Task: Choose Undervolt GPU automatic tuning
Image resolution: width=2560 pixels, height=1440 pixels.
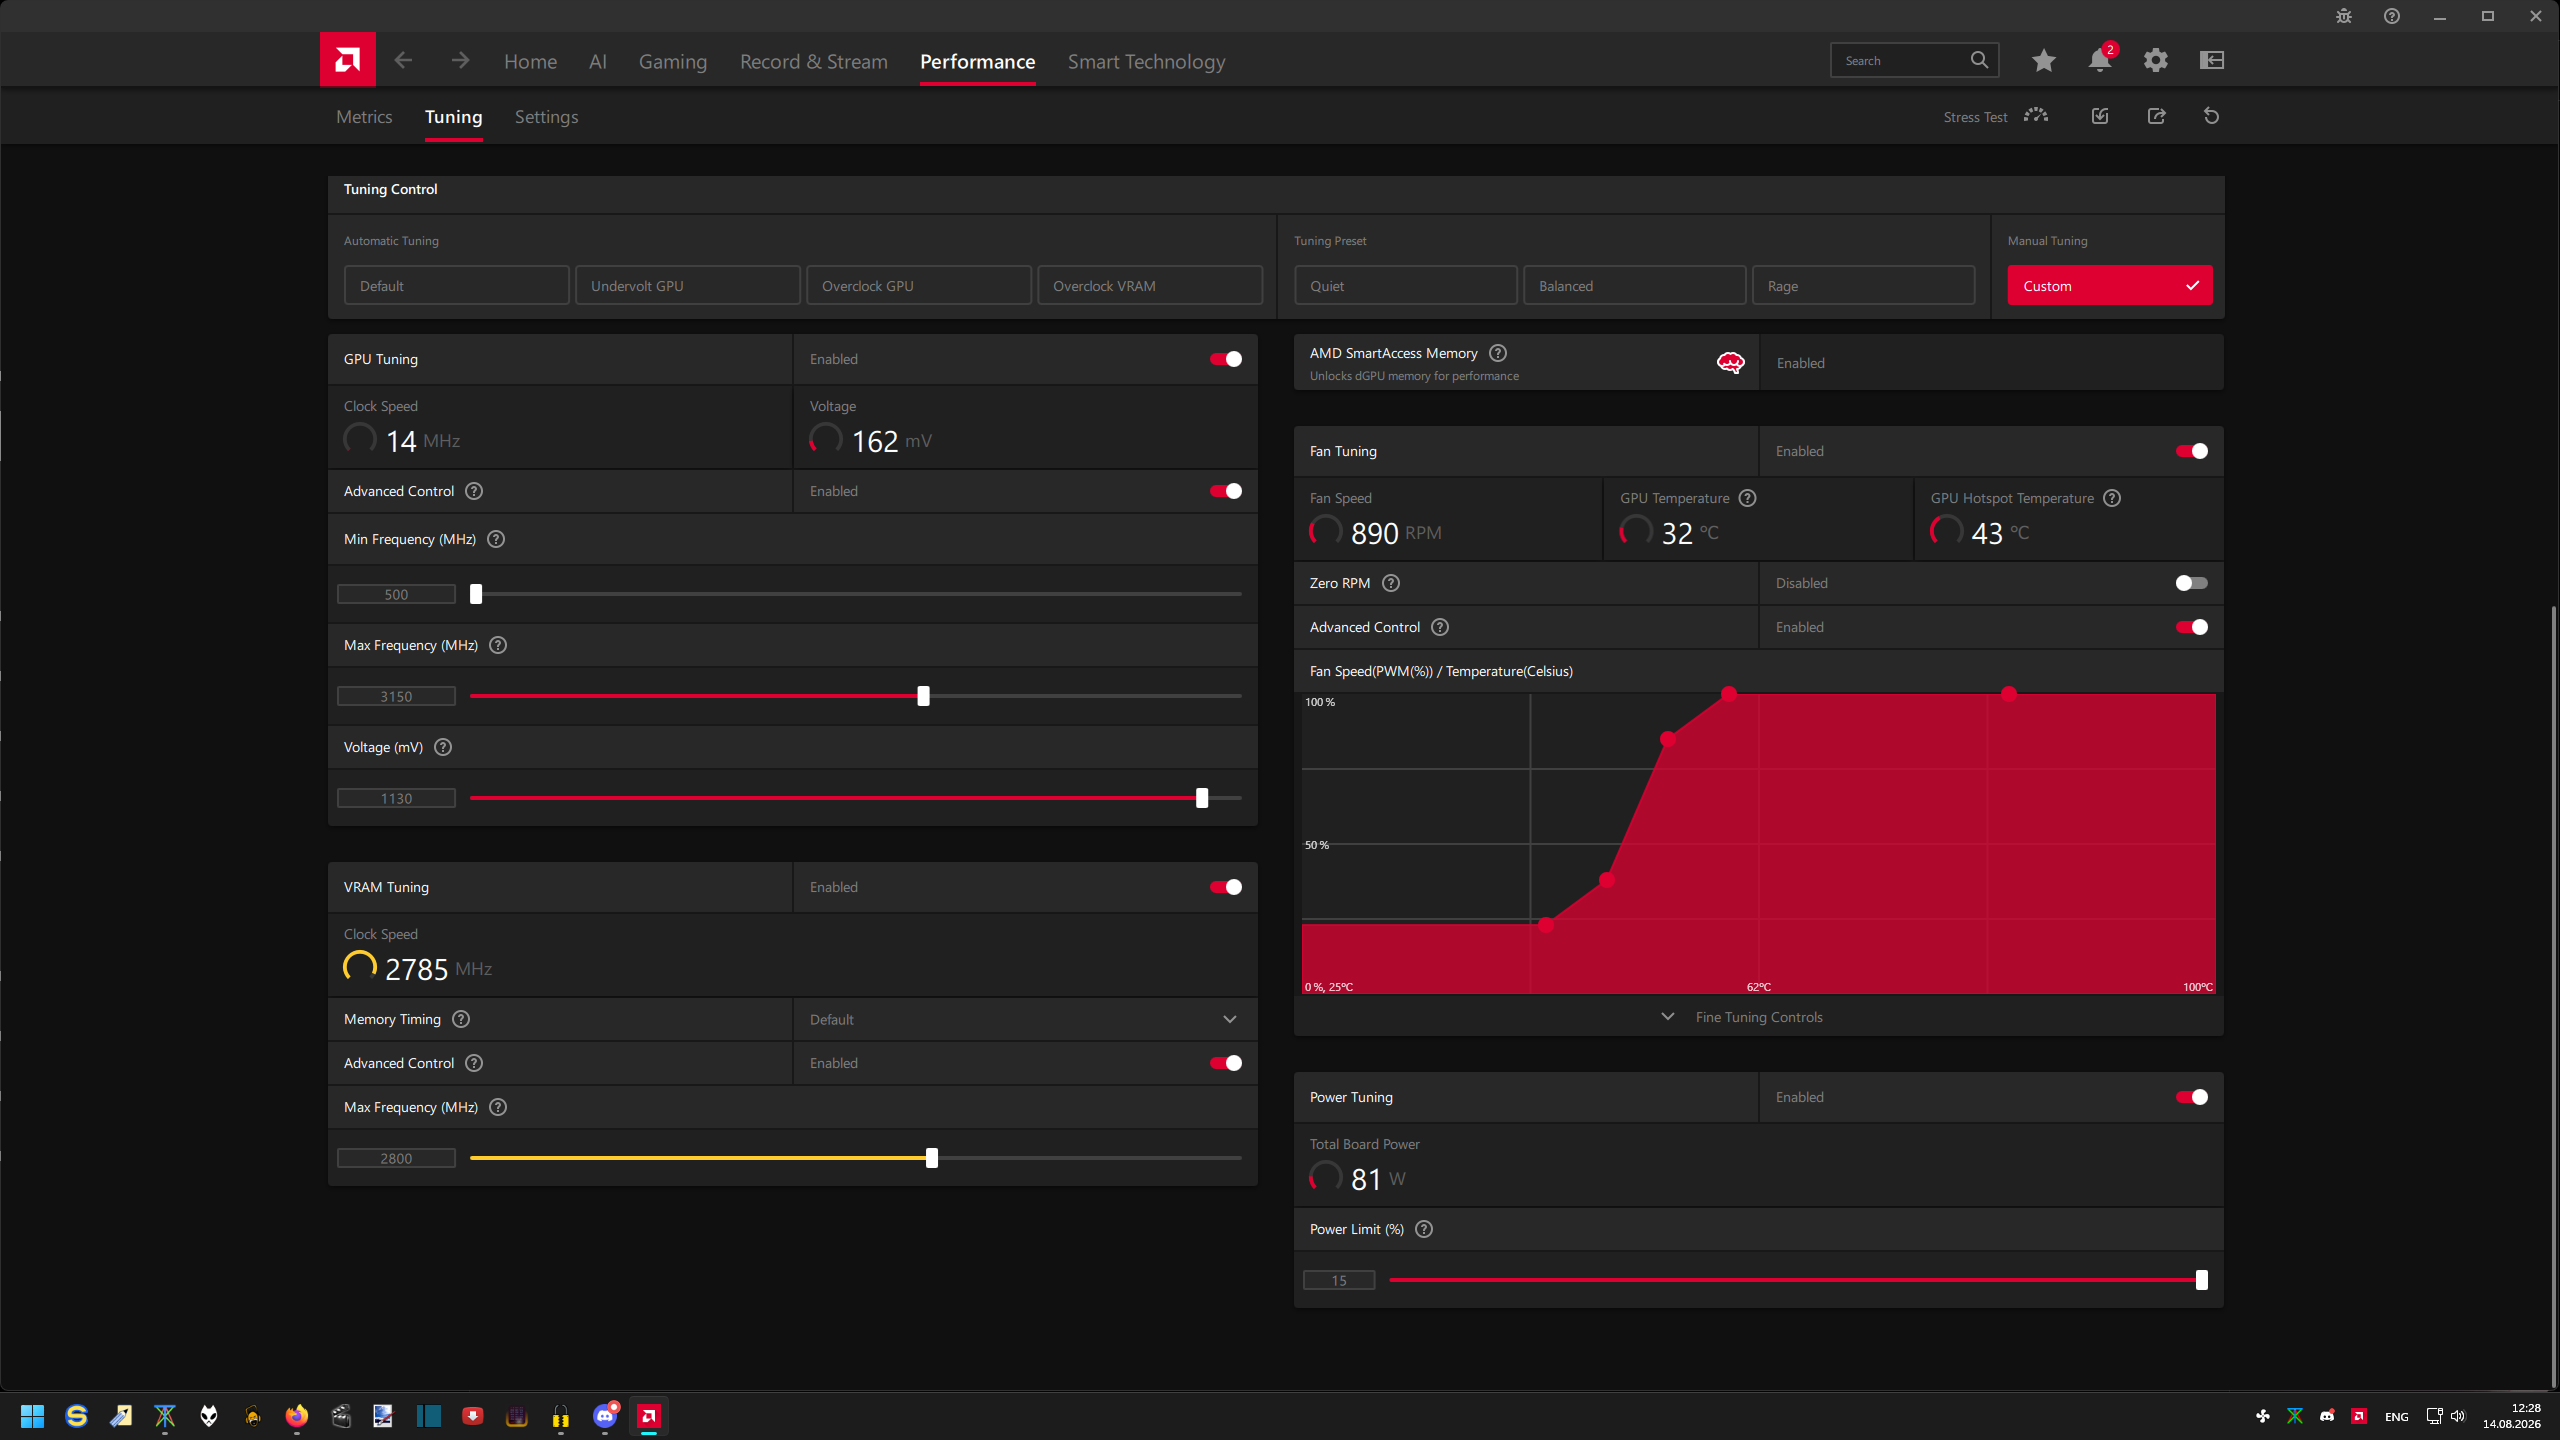Action: coord(688,285)
